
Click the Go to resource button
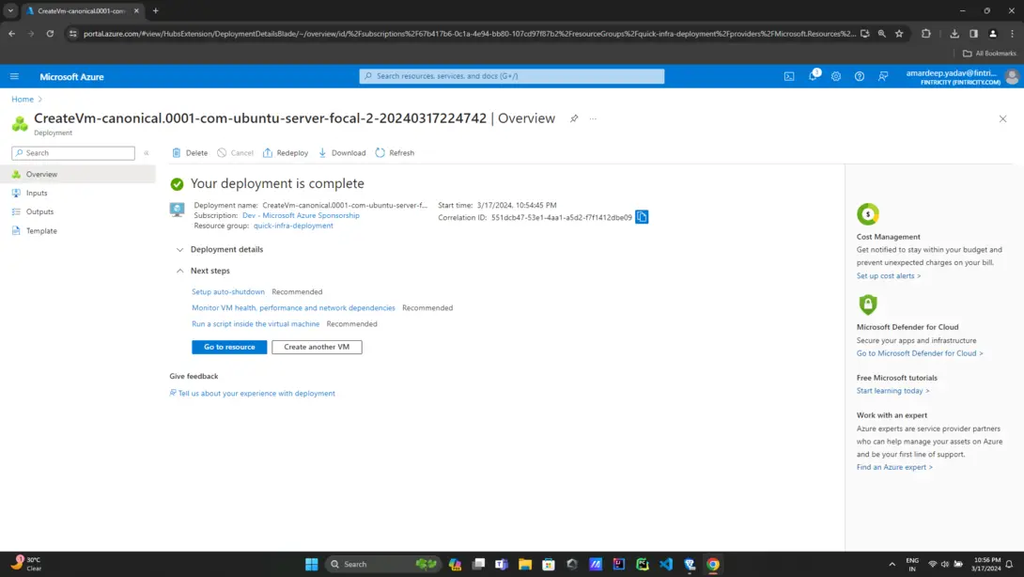click(x=229, y=347)
